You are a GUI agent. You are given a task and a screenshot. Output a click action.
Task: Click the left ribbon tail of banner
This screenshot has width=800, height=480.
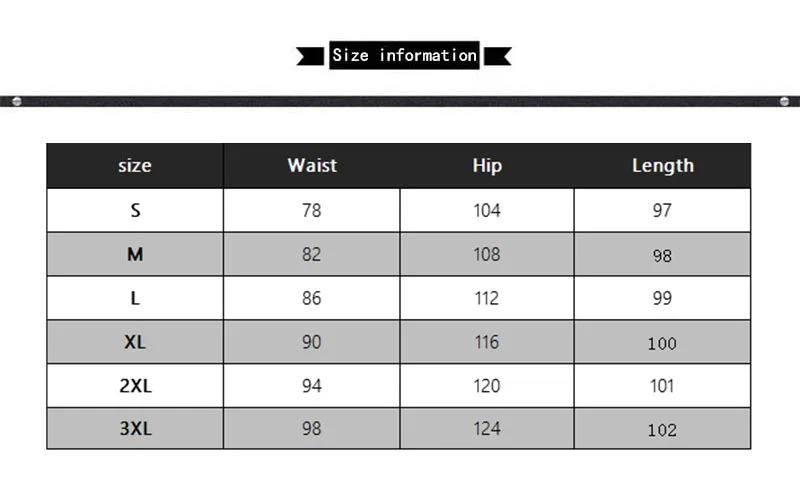pos(310,56)
